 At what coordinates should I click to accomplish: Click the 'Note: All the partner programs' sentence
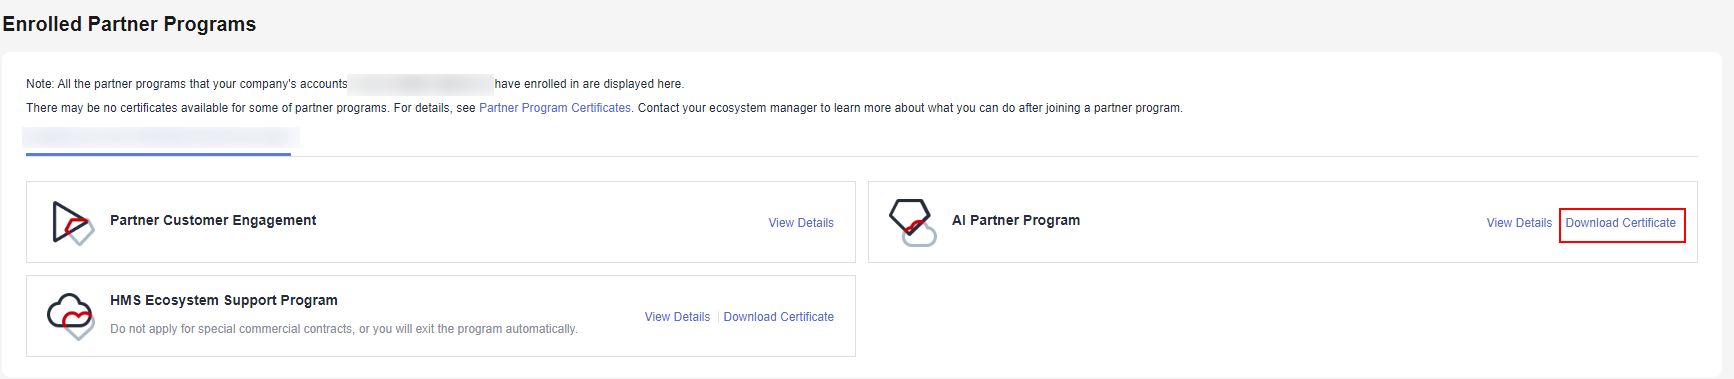(x=355, y=84)
